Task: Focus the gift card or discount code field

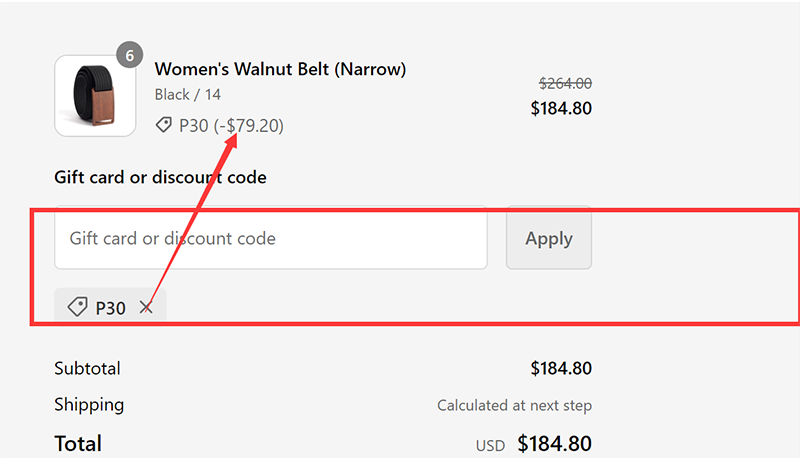Action: [x=270, y=239]
